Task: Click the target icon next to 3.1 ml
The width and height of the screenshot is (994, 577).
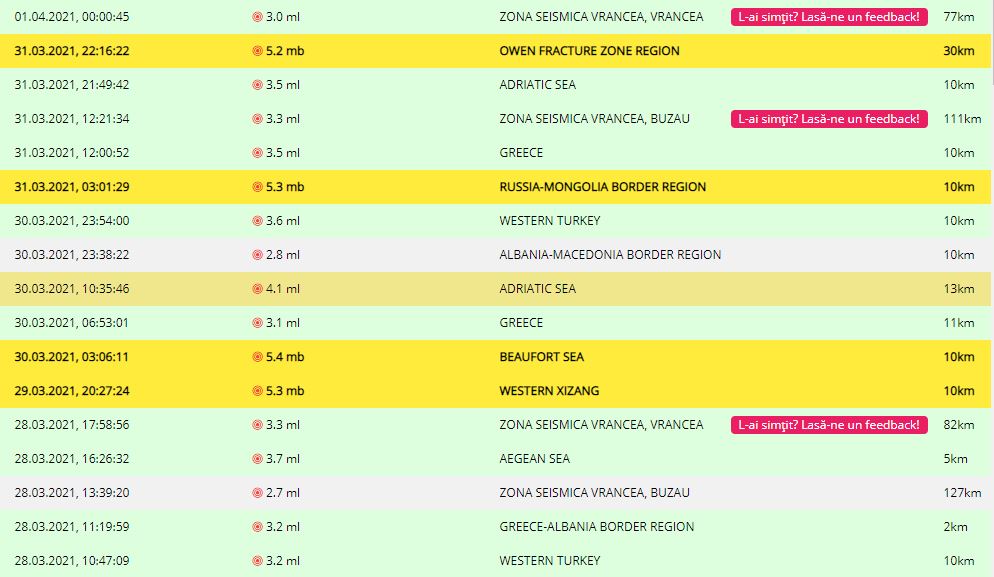Action: tap(257, 323)
